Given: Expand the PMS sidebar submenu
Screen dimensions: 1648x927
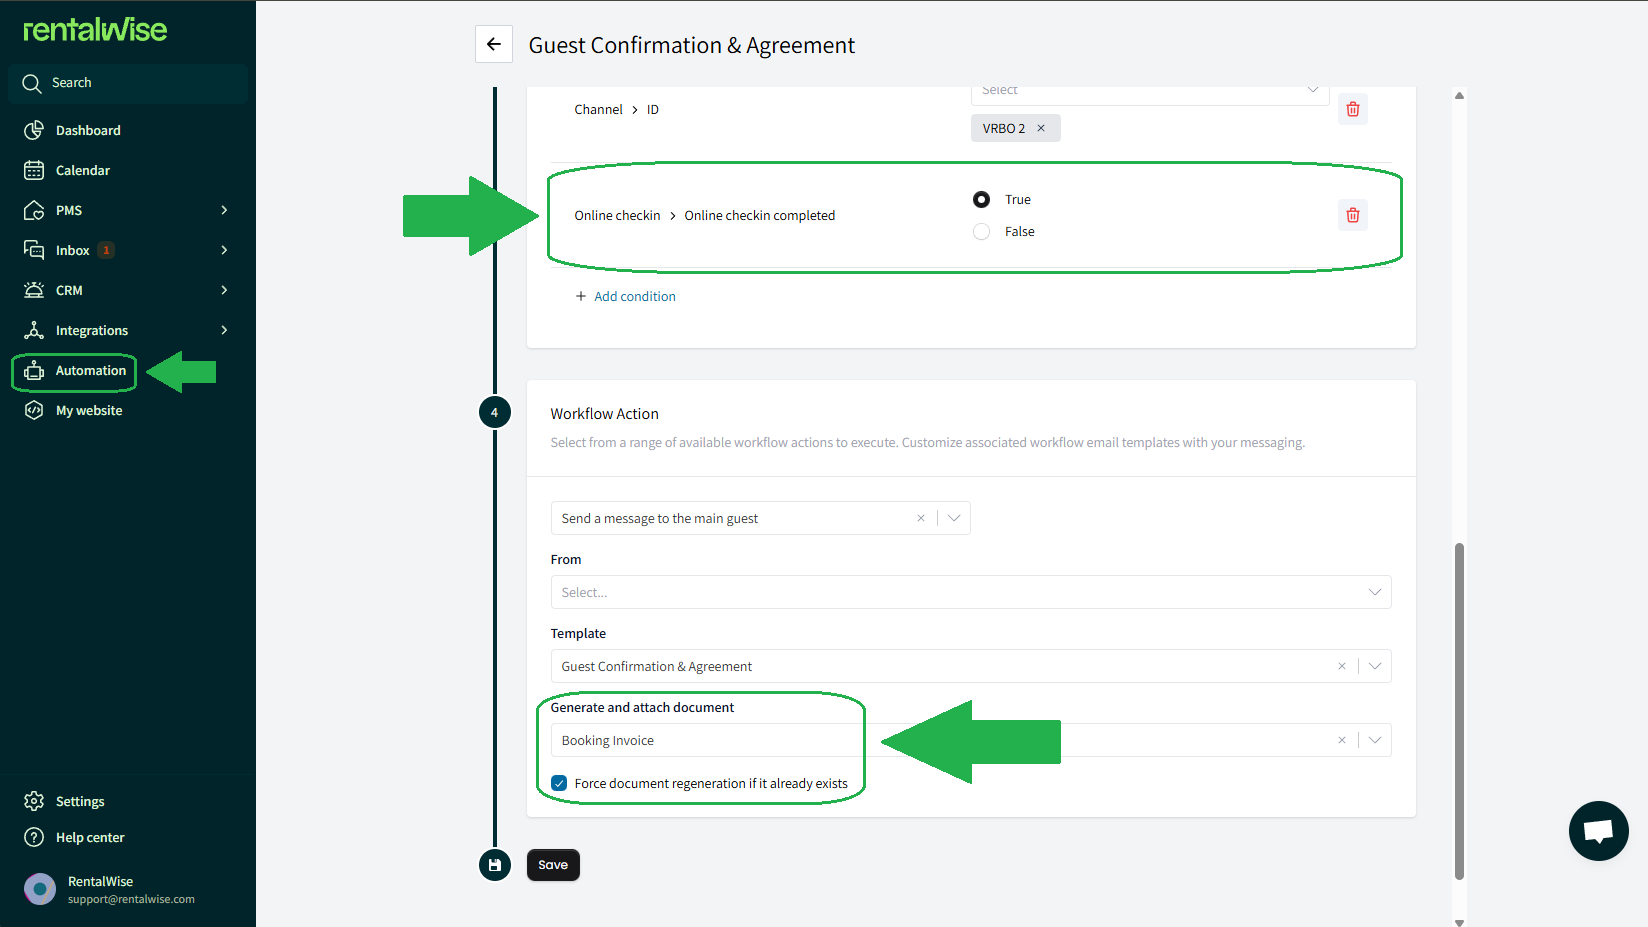Looking at the screenshot, I should pos(224,210).
